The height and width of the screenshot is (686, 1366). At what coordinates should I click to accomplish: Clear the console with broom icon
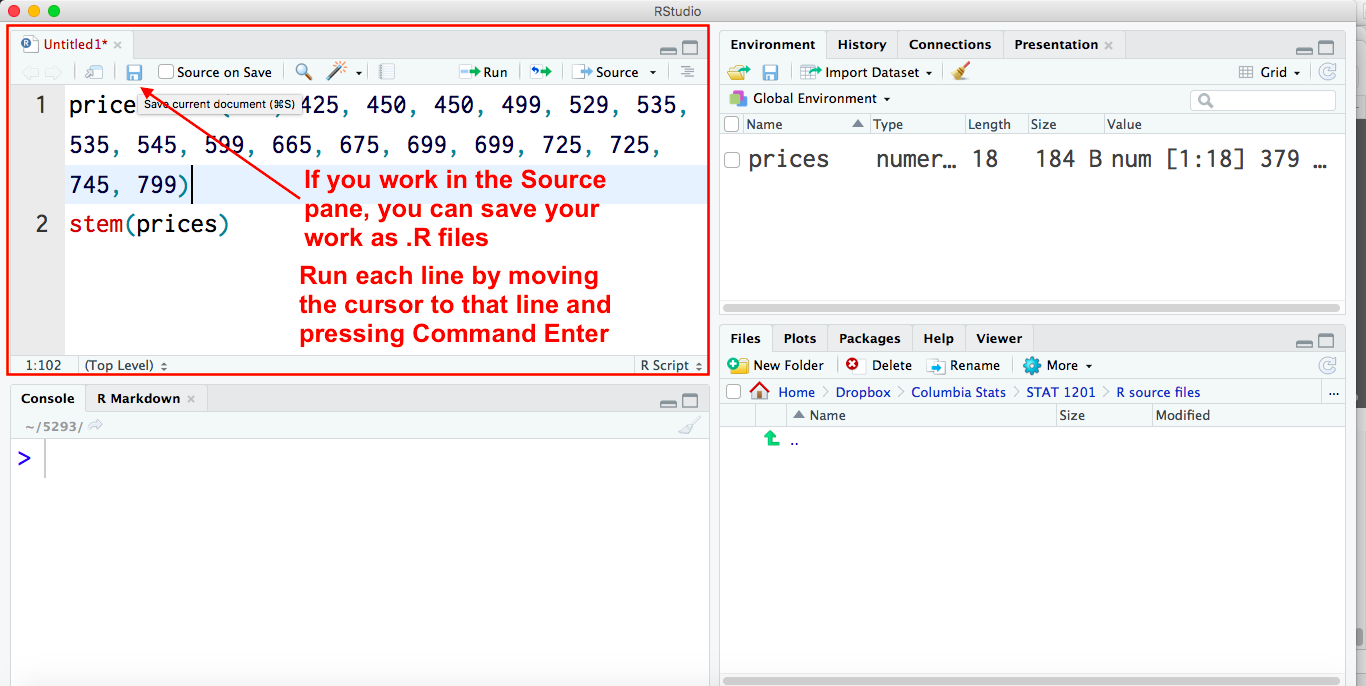point(689,426)
